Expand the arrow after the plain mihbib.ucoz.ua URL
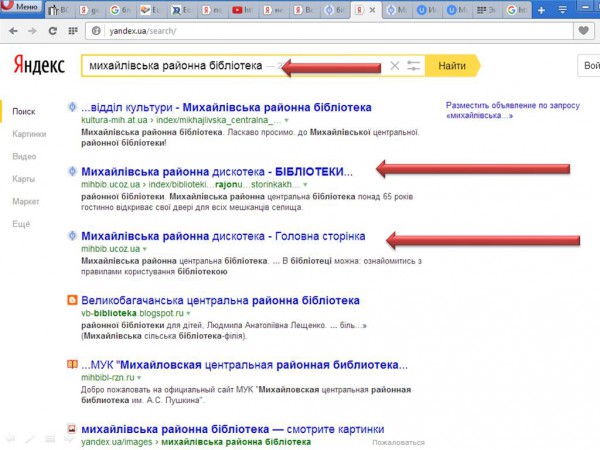This screenshot has width=600, height=450. pos(145,249)
